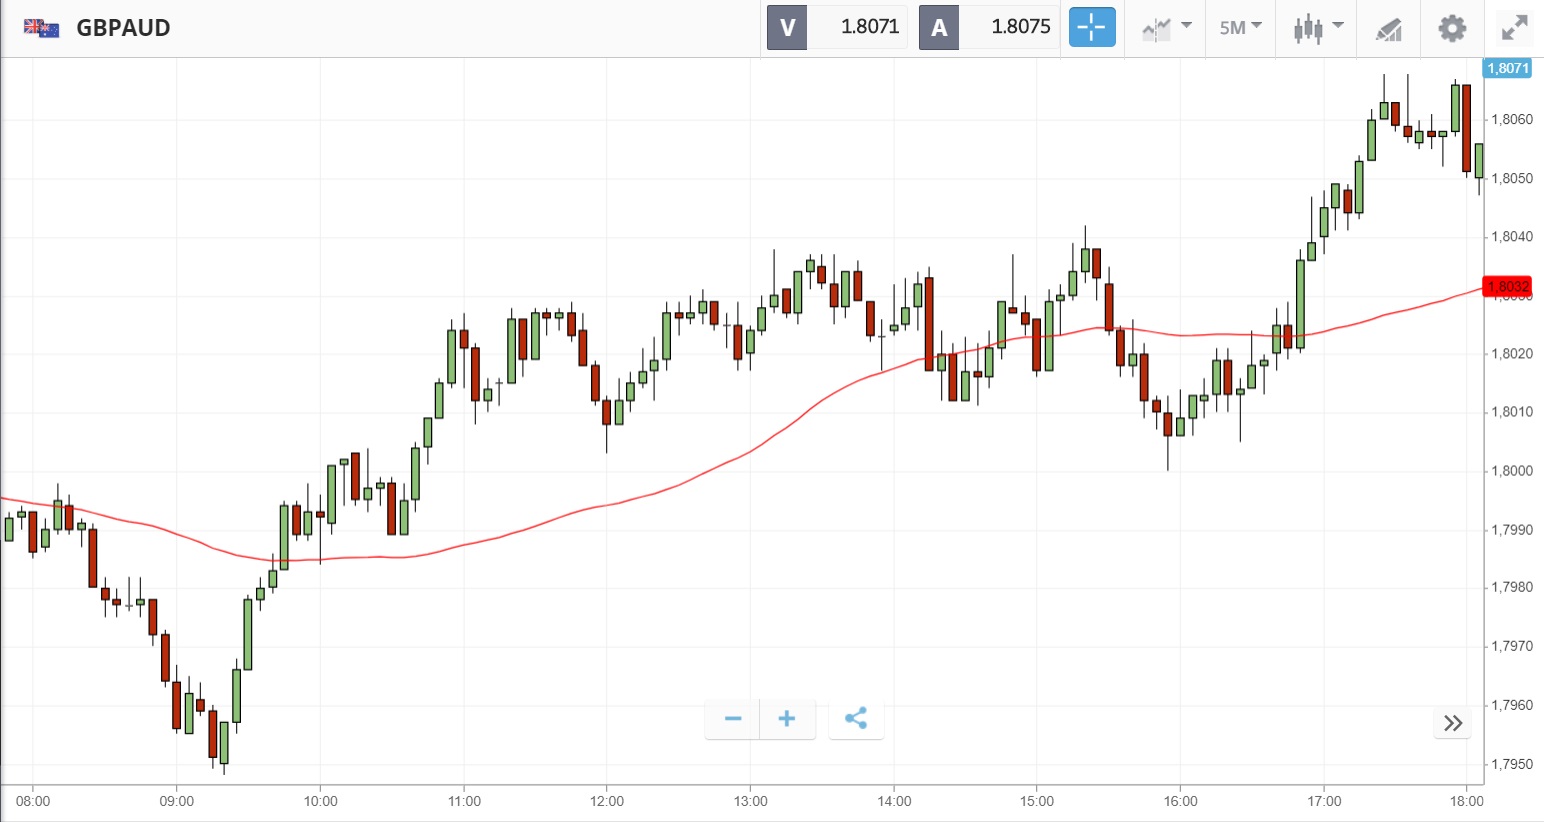Toggle the blue crosshair cursor button
This screenshot has width=1544, height=822.
(x=1091, y=28)
